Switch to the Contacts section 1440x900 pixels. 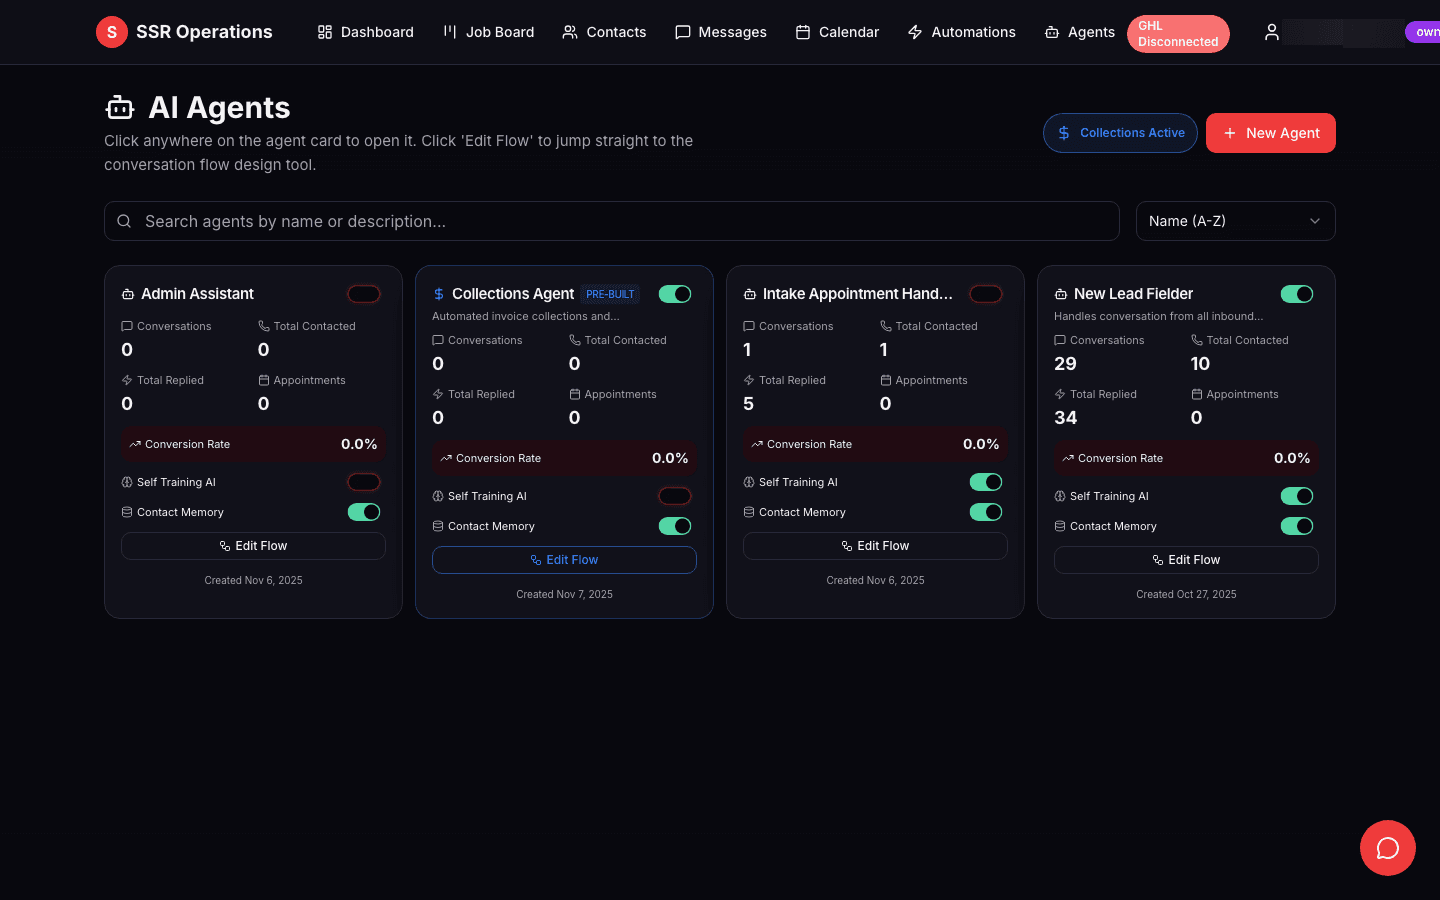tap(604, 32)
